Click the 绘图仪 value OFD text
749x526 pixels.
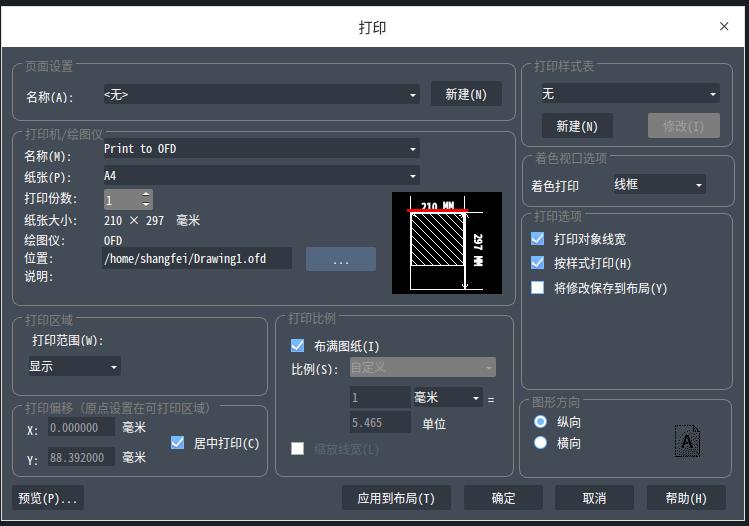(x=113, y=240)
